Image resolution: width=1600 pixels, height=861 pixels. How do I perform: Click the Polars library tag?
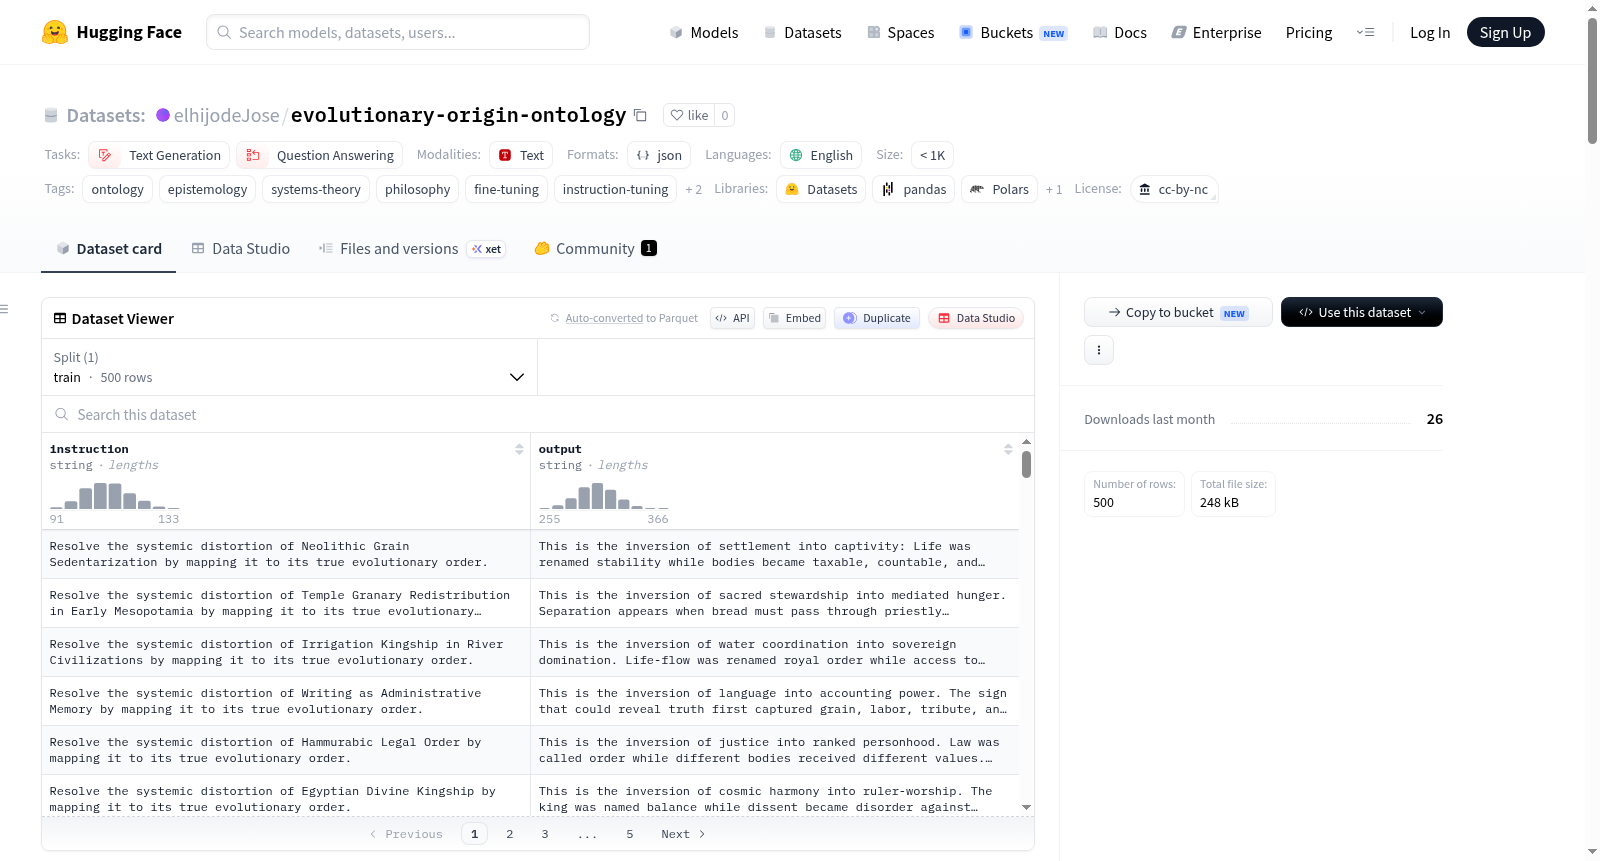click(x=999, y=189)
